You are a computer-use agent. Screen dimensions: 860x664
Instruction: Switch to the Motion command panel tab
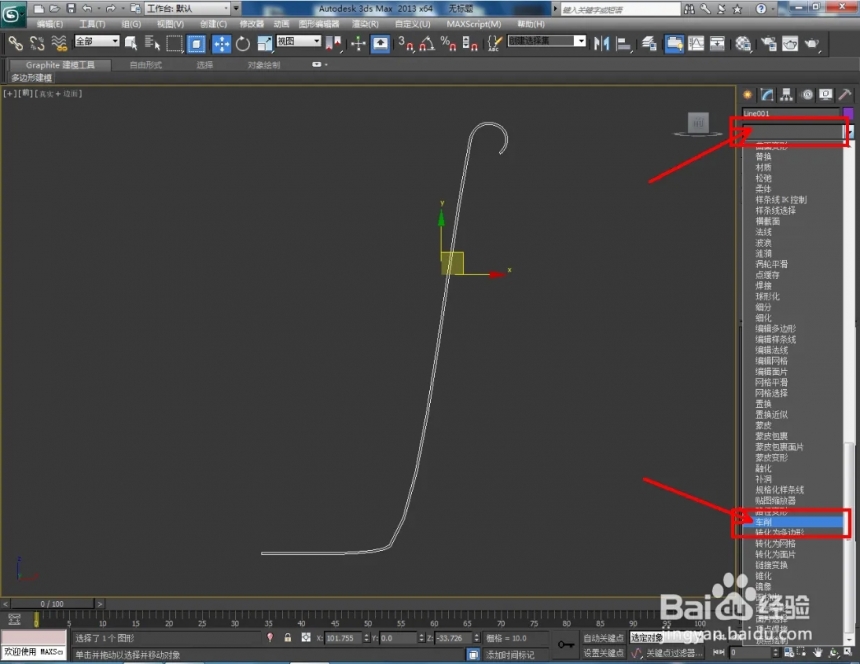tap(807, 95)
